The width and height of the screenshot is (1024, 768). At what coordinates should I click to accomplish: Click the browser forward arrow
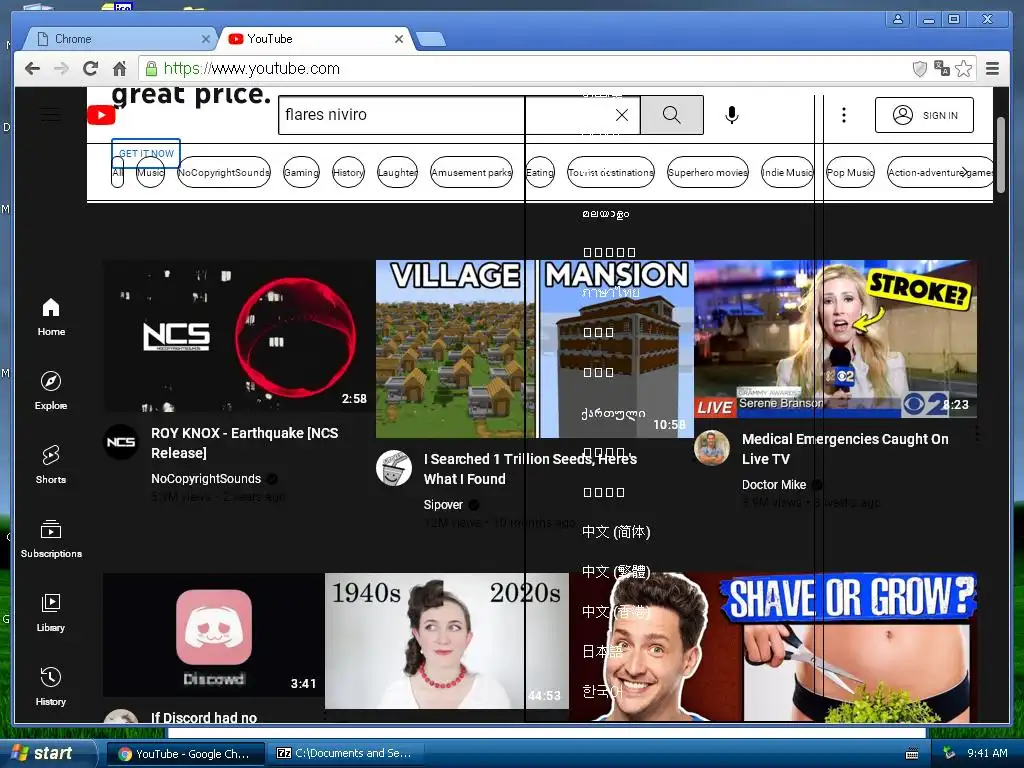[61, 69]
